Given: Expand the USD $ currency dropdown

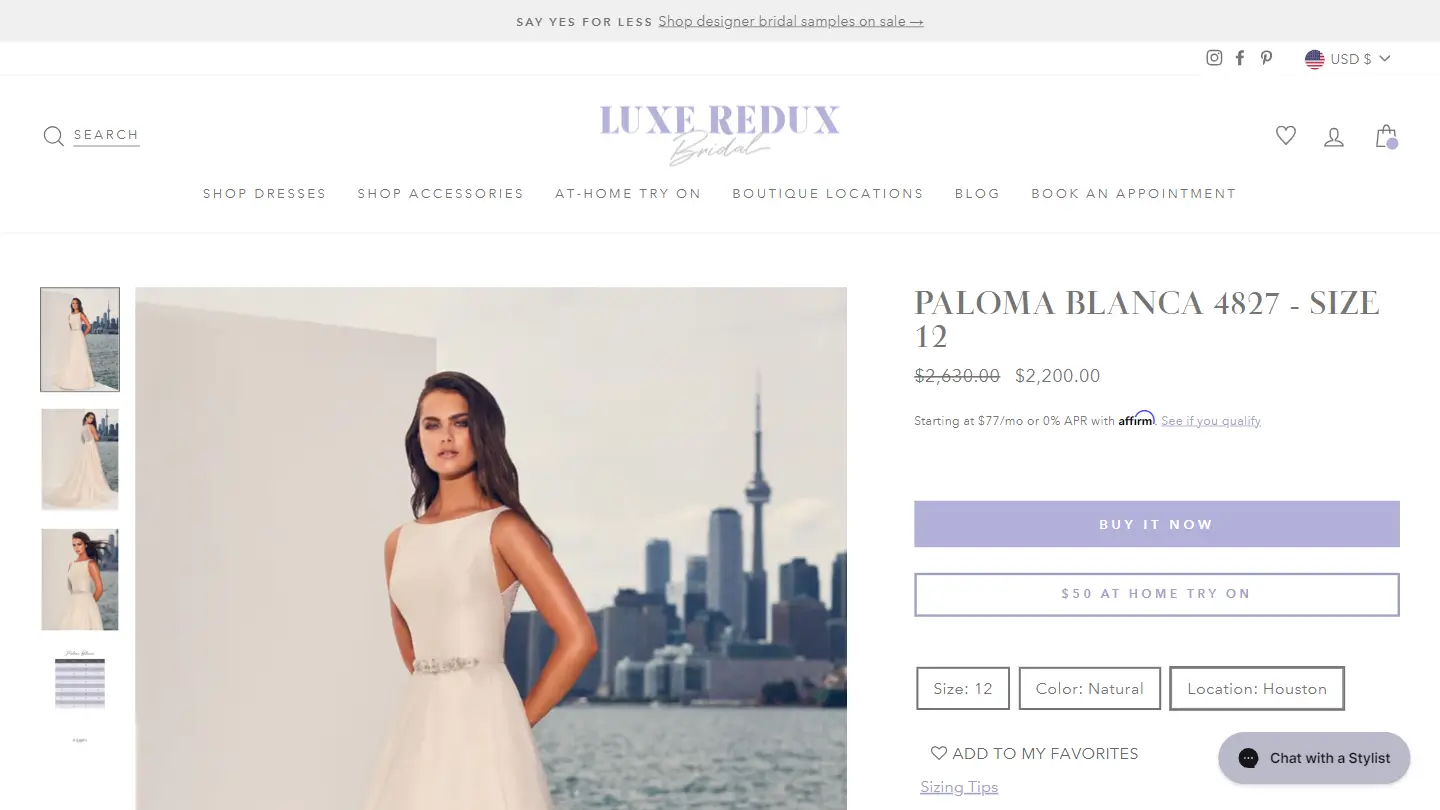Looking at the screenshot, I should click(x=1348, y=59).
